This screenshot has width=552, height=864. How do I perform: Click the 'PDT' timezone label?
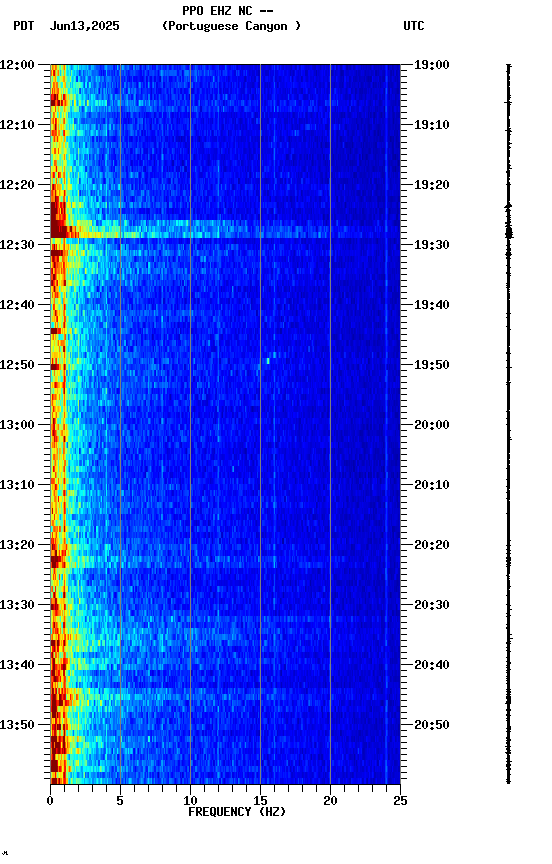click(24, 26)
